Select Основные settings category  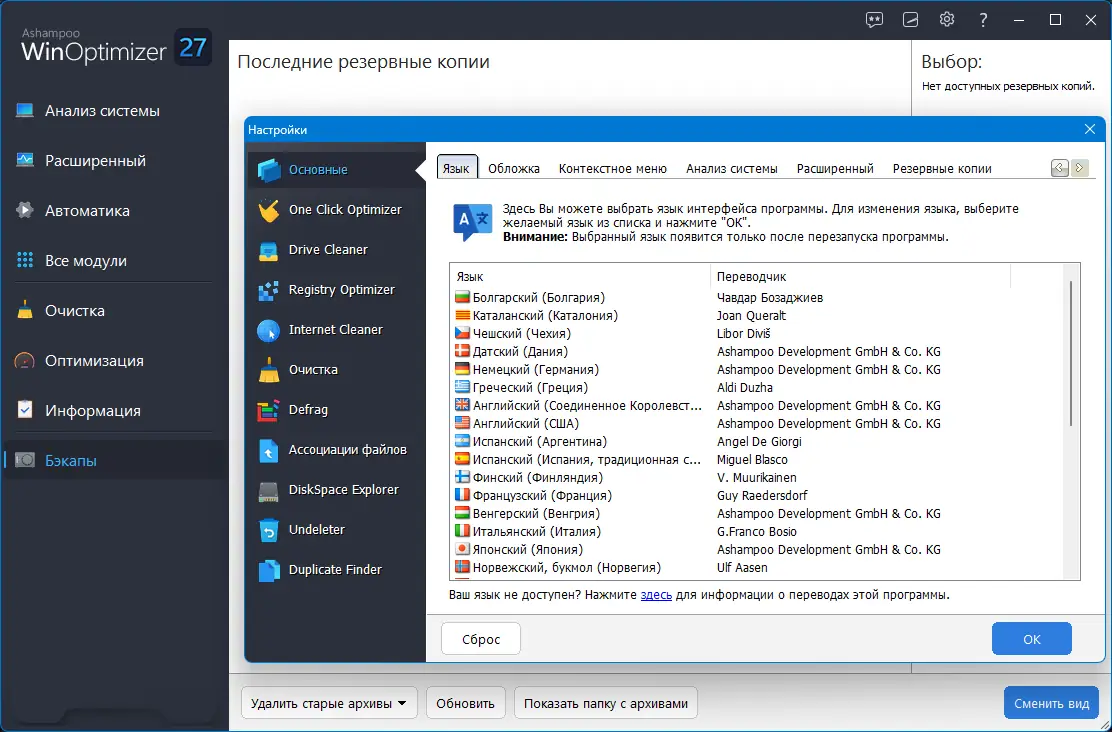pyautogui.click(x=335, y=170)
